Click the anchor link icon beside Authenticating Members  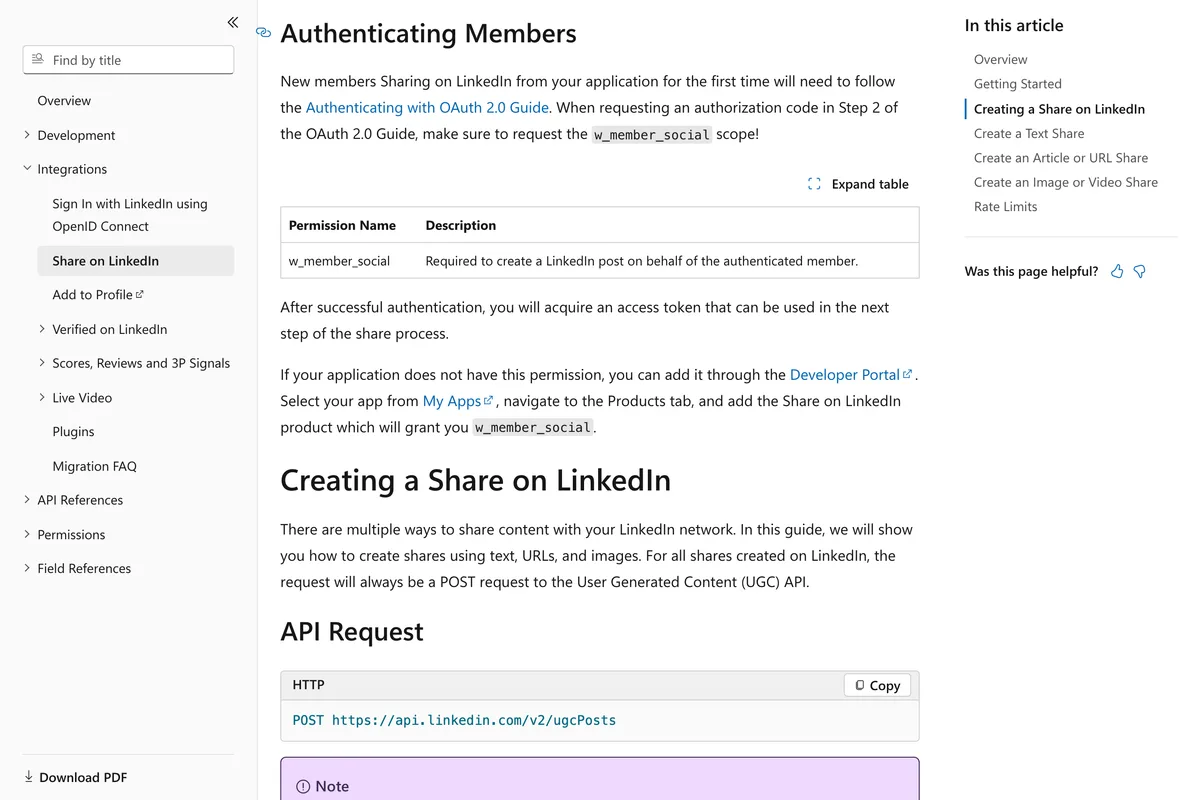(264, 33)
